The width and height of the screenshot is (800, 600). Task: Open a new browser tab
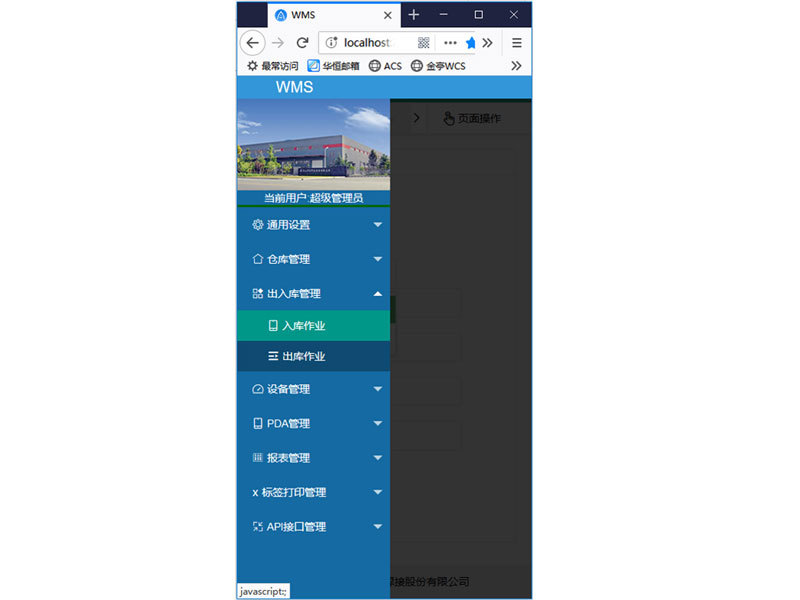(x=414, y=15)
